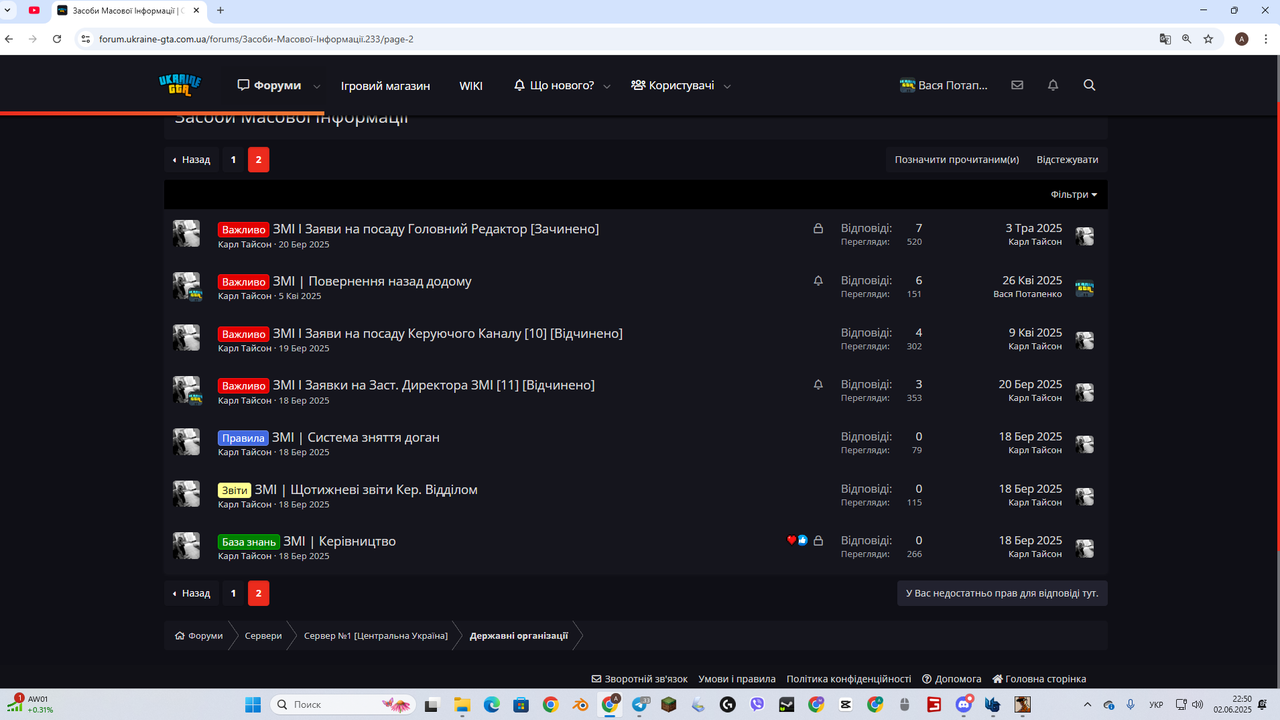Open the Що нового? menu item
The height and width of the screenshot is (720, 1280).
[554, 85]
